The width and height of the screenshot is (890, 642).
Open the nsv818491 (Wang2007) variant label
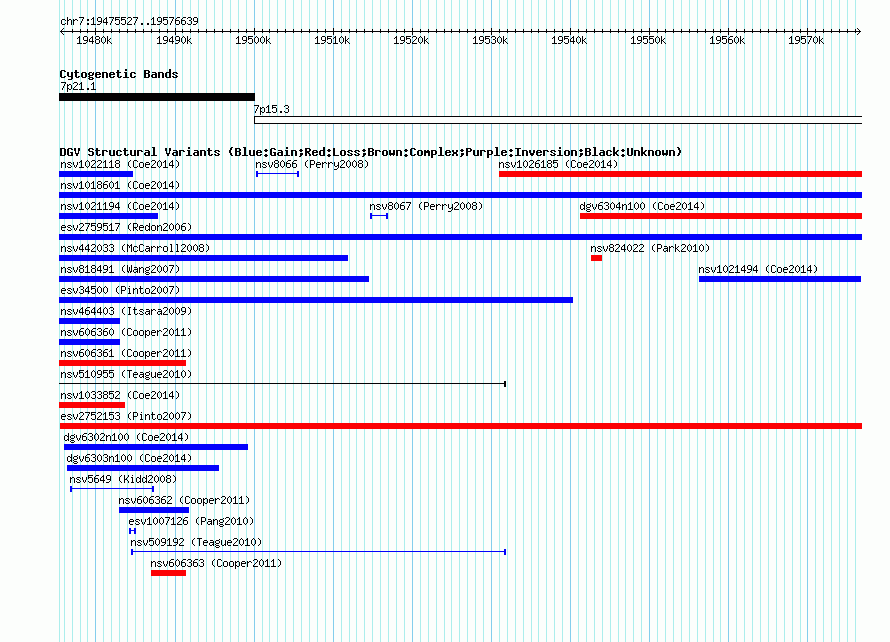[x=120, y=269]
